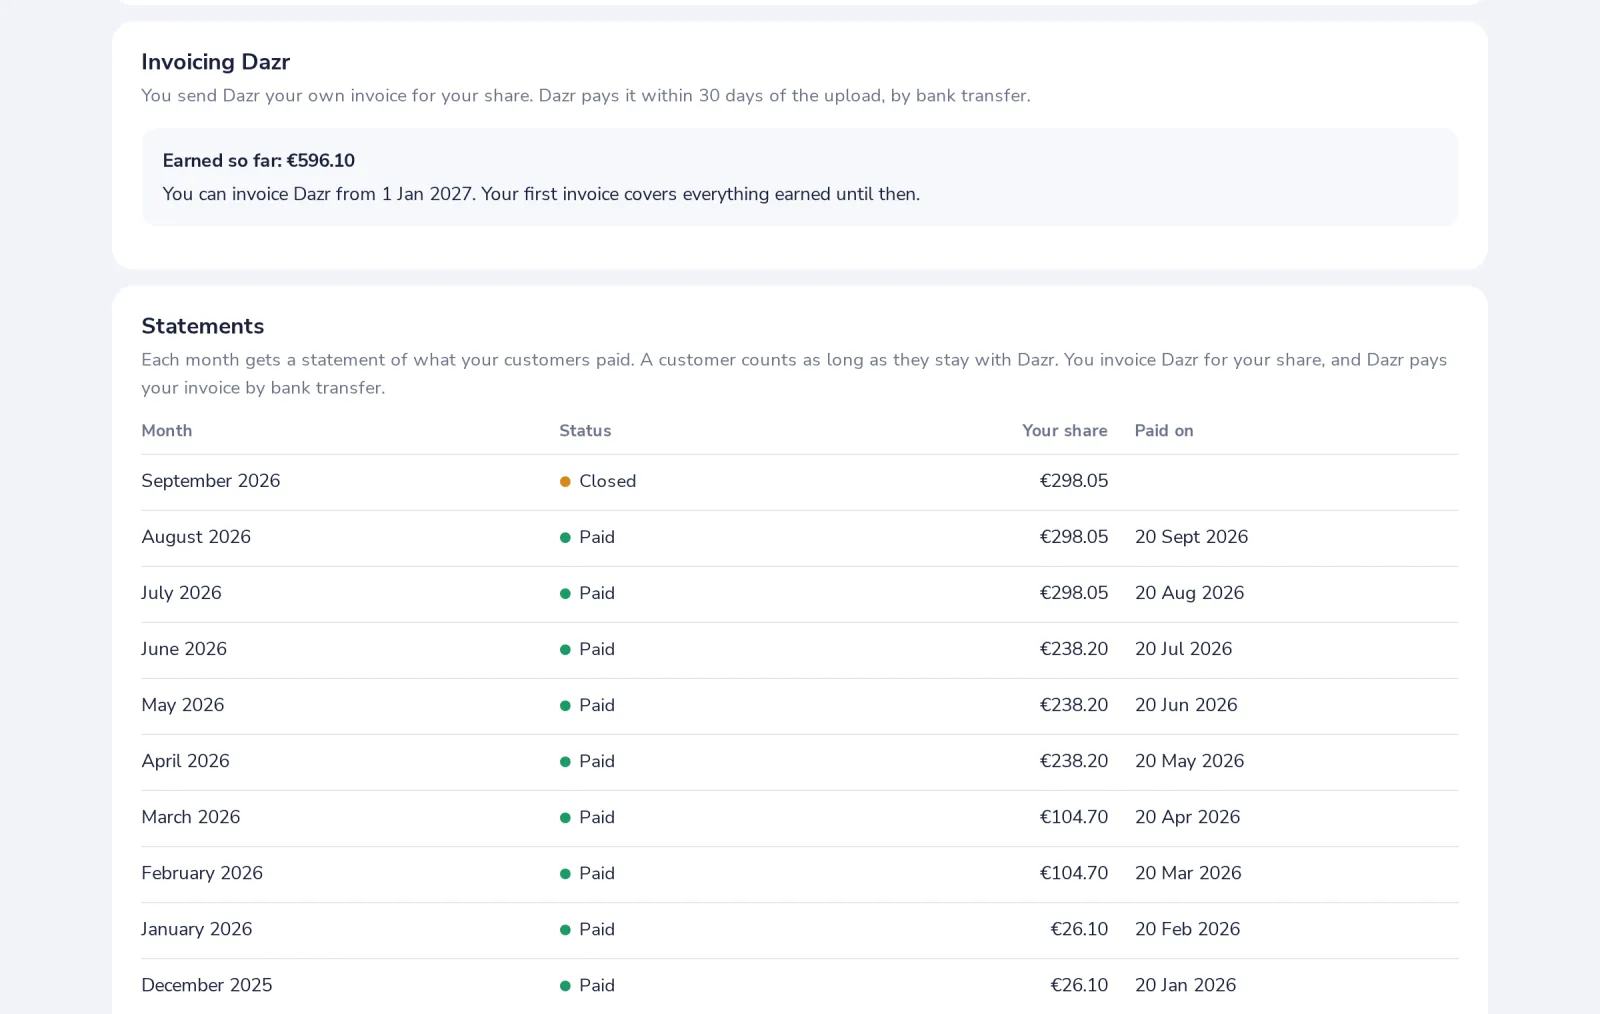This screenshot has width=1600, height=1014.
Task: Click the "20 Jun 2026" paid date
Action: tap(1186, 705)
